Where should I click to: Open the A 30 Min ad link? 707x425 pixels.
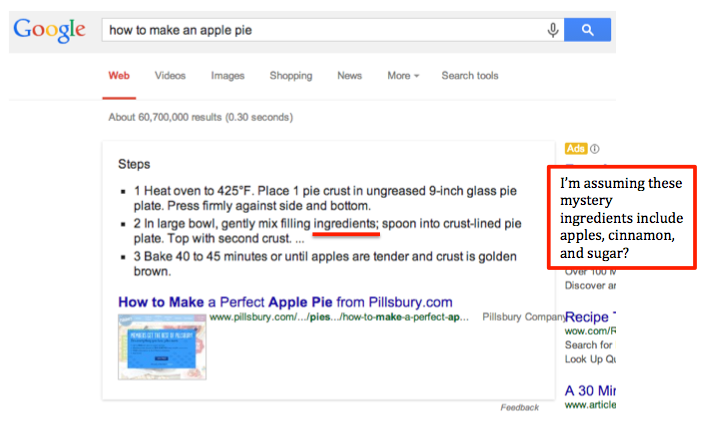[590, 390]
